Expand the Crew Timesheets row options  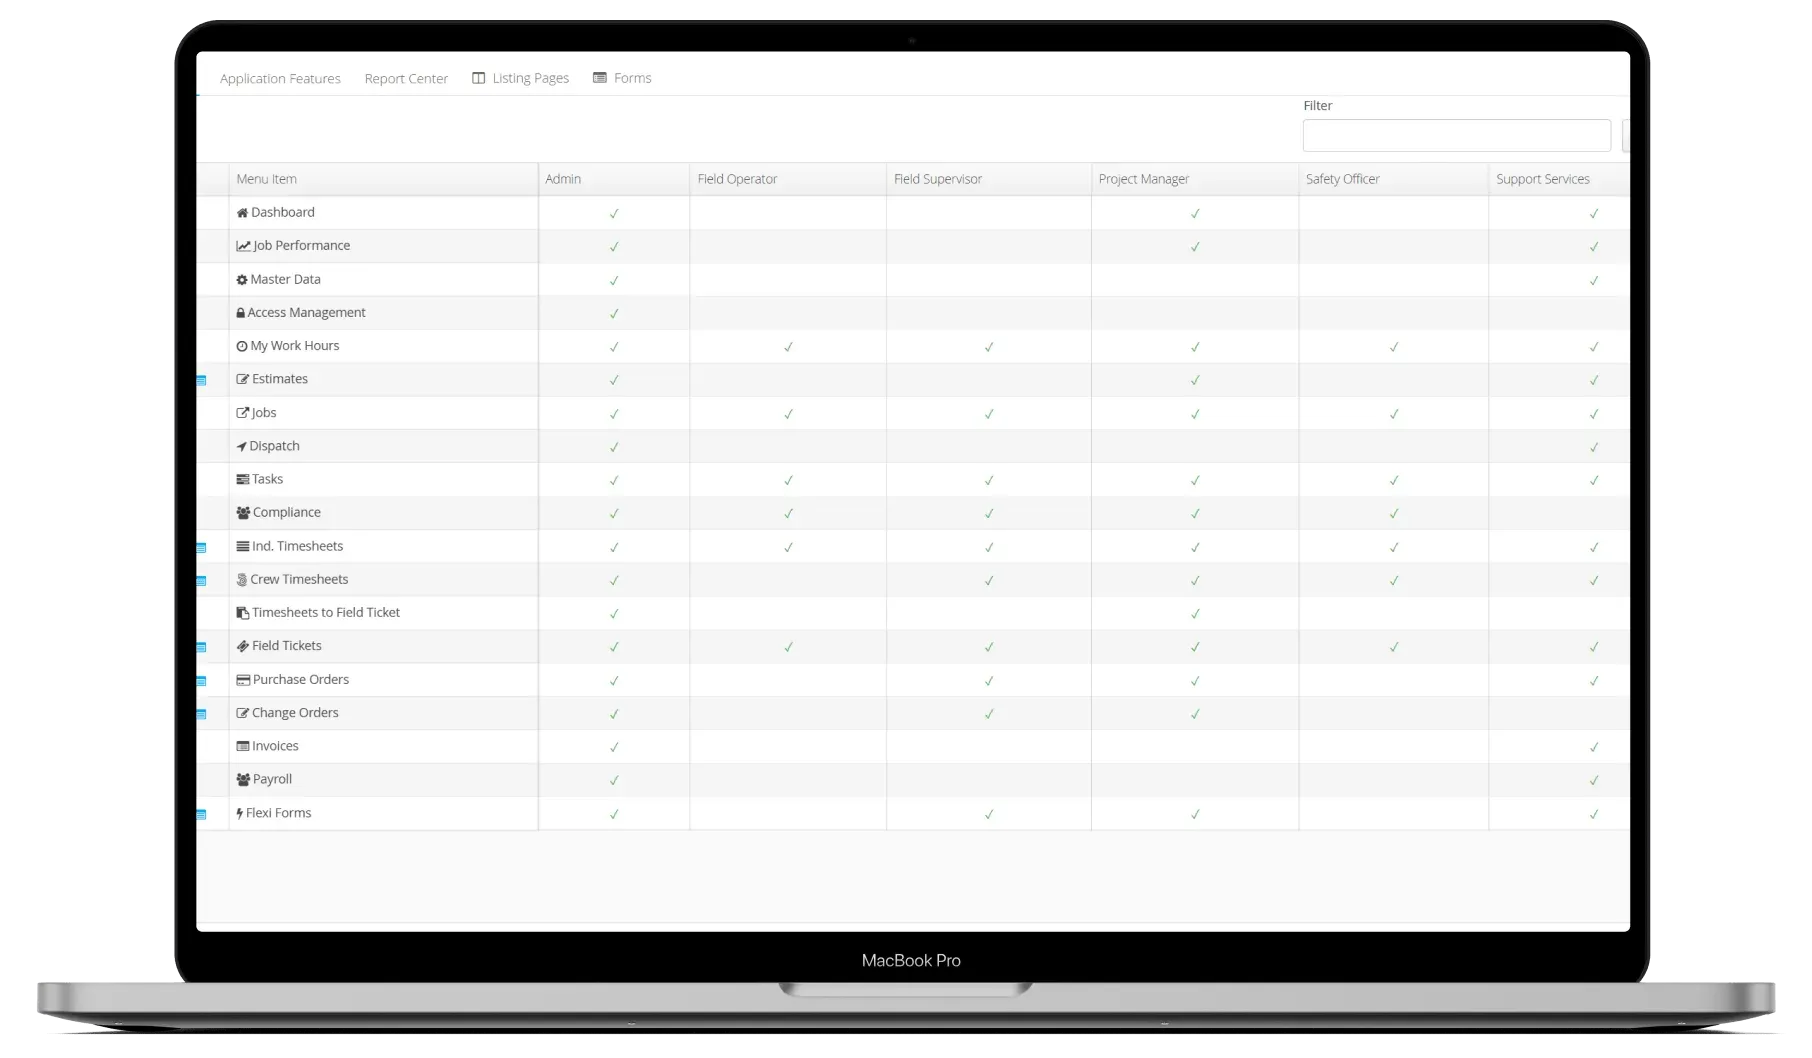[203, 580]
